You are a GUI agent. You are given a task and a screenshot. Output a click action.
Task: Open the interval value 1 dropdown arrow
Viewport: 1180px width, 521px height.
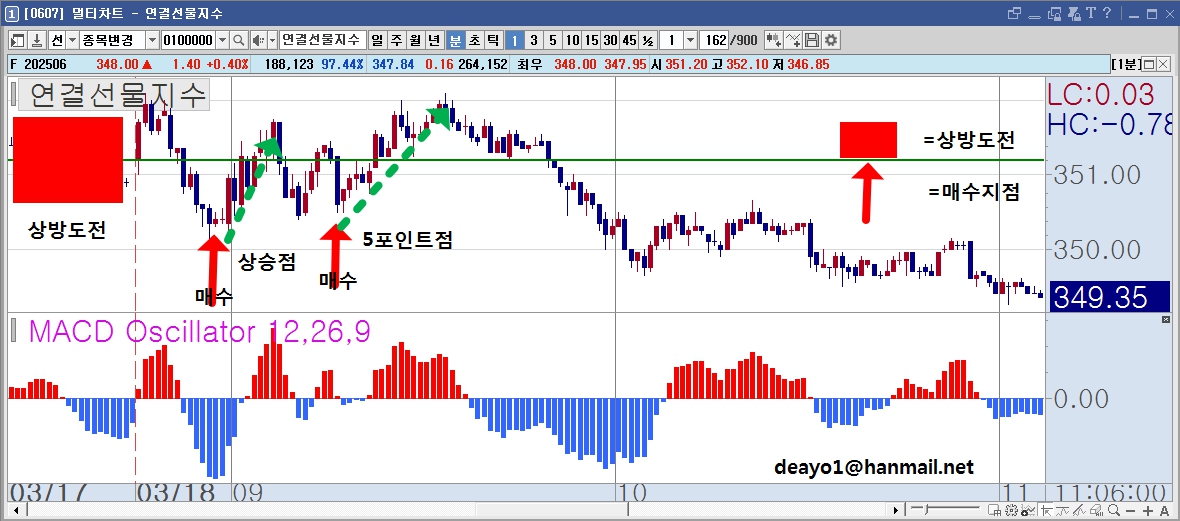(x=690, y=40)
